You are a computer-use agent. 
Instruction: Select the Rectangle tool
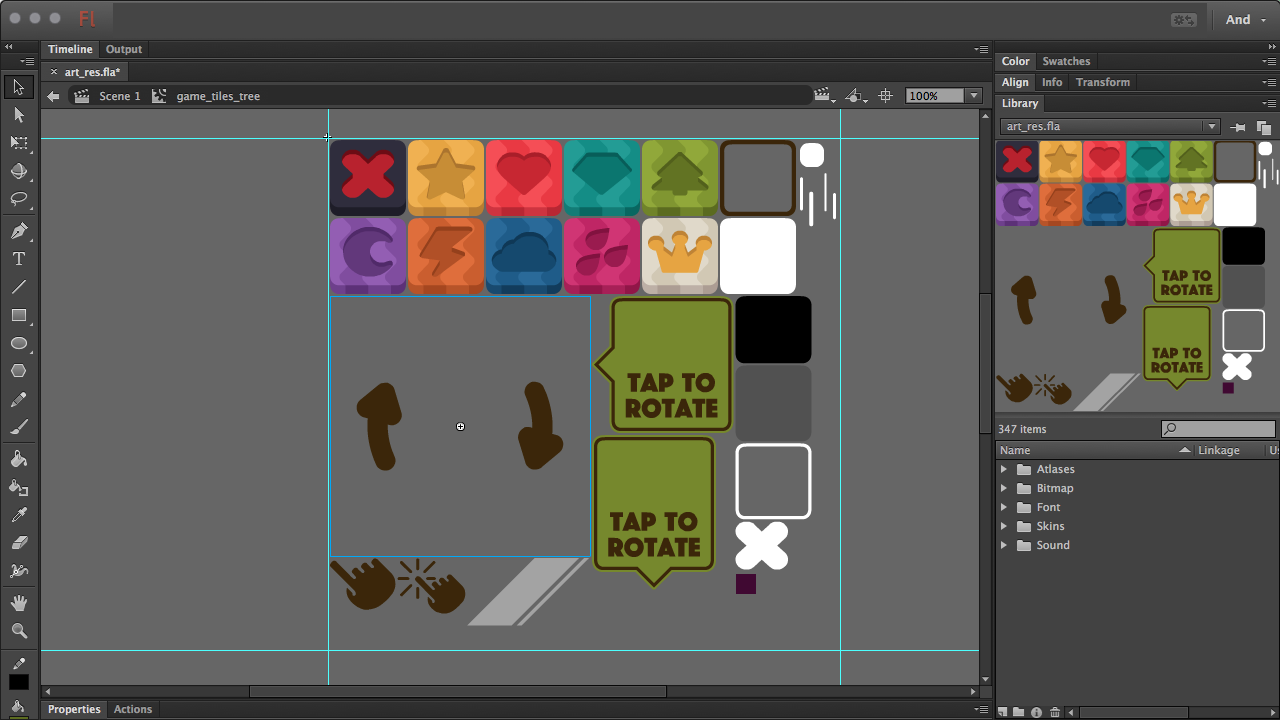pos(17,316)
